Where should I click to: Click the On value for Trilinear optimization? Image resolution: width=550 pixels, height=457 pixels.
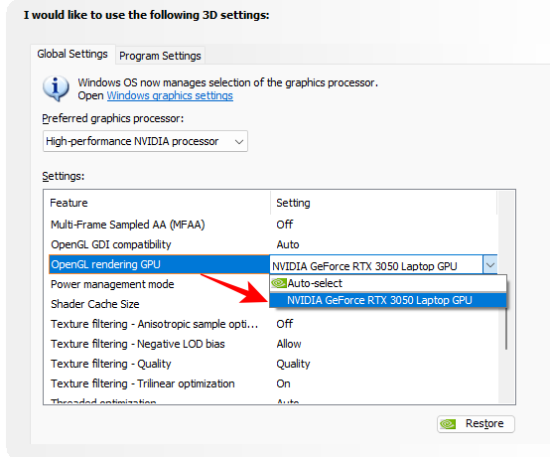coord(283,384)
